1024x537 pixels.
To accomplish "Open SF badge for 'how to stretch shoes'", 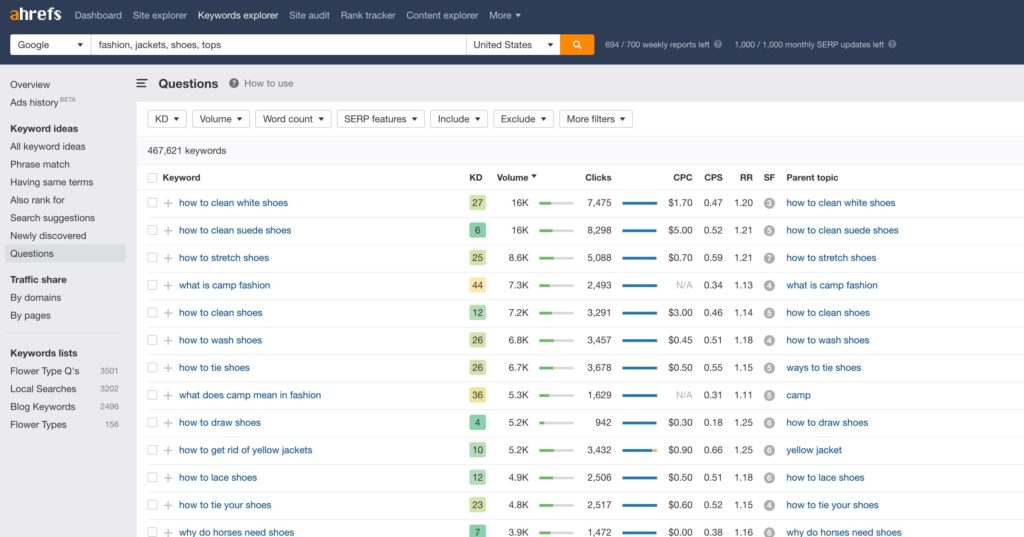I will (x=769, y=258).
